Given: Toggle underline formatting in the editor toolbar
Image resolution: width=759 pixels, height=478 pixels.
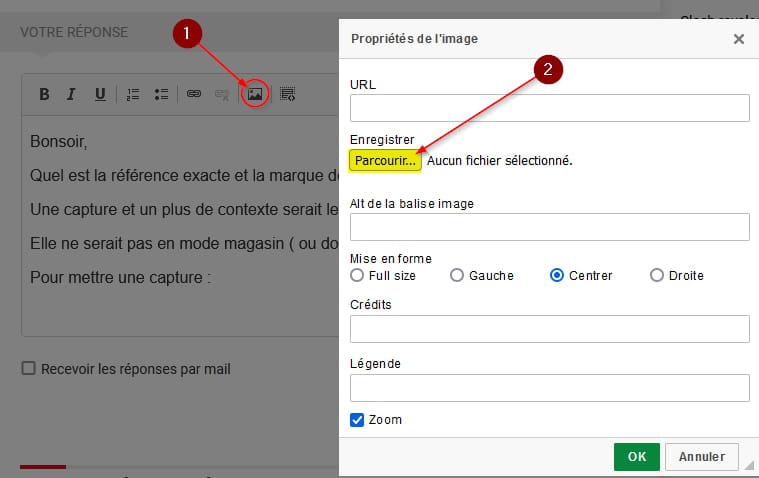Looking at the screenshot, I should tap(100, 94).
